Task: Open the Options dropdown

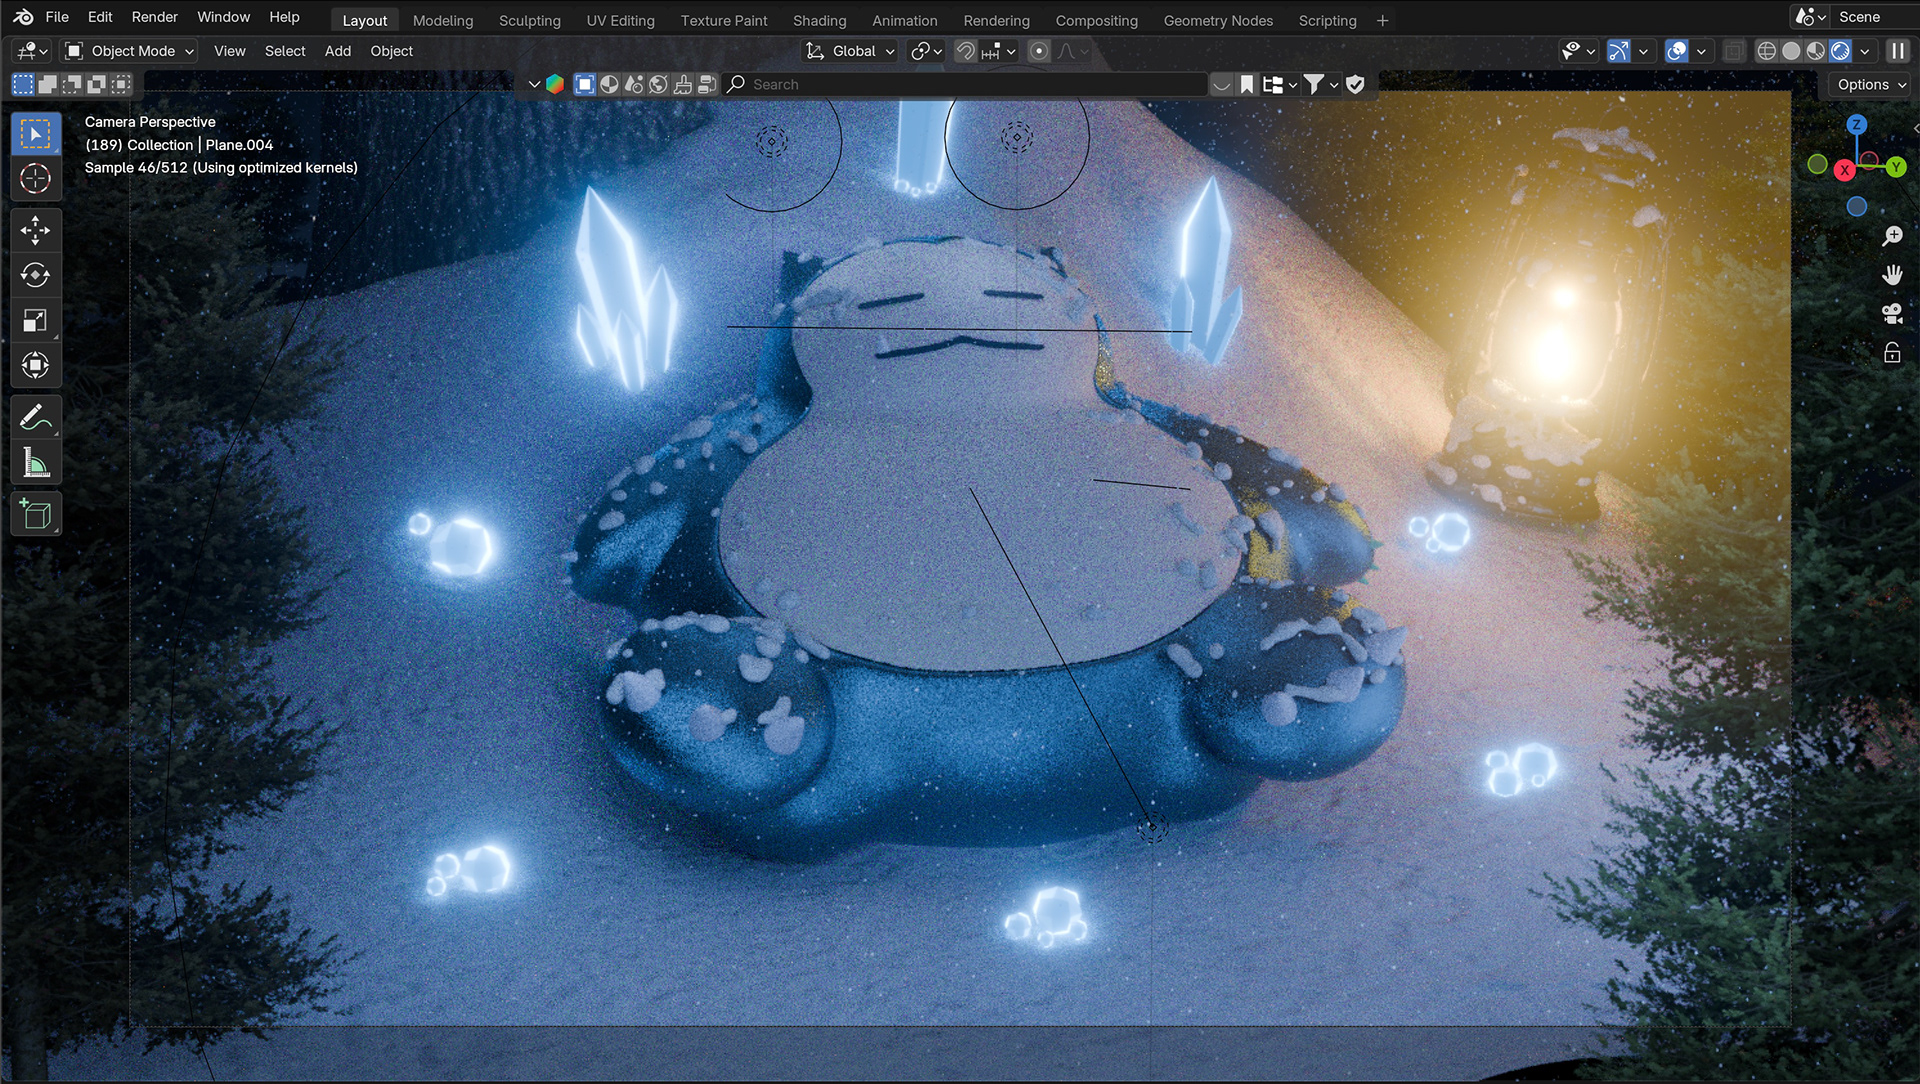Action: click(x=1871, y=85)
